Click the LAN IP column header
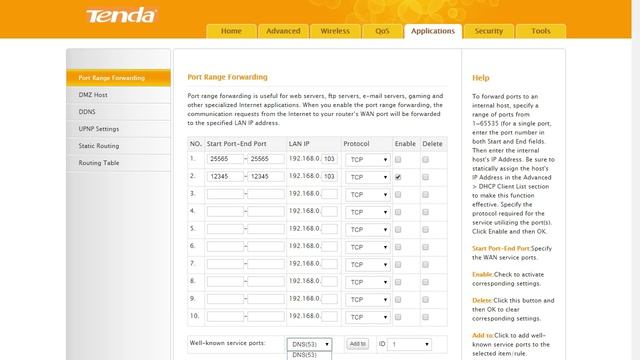 (299, 144)
